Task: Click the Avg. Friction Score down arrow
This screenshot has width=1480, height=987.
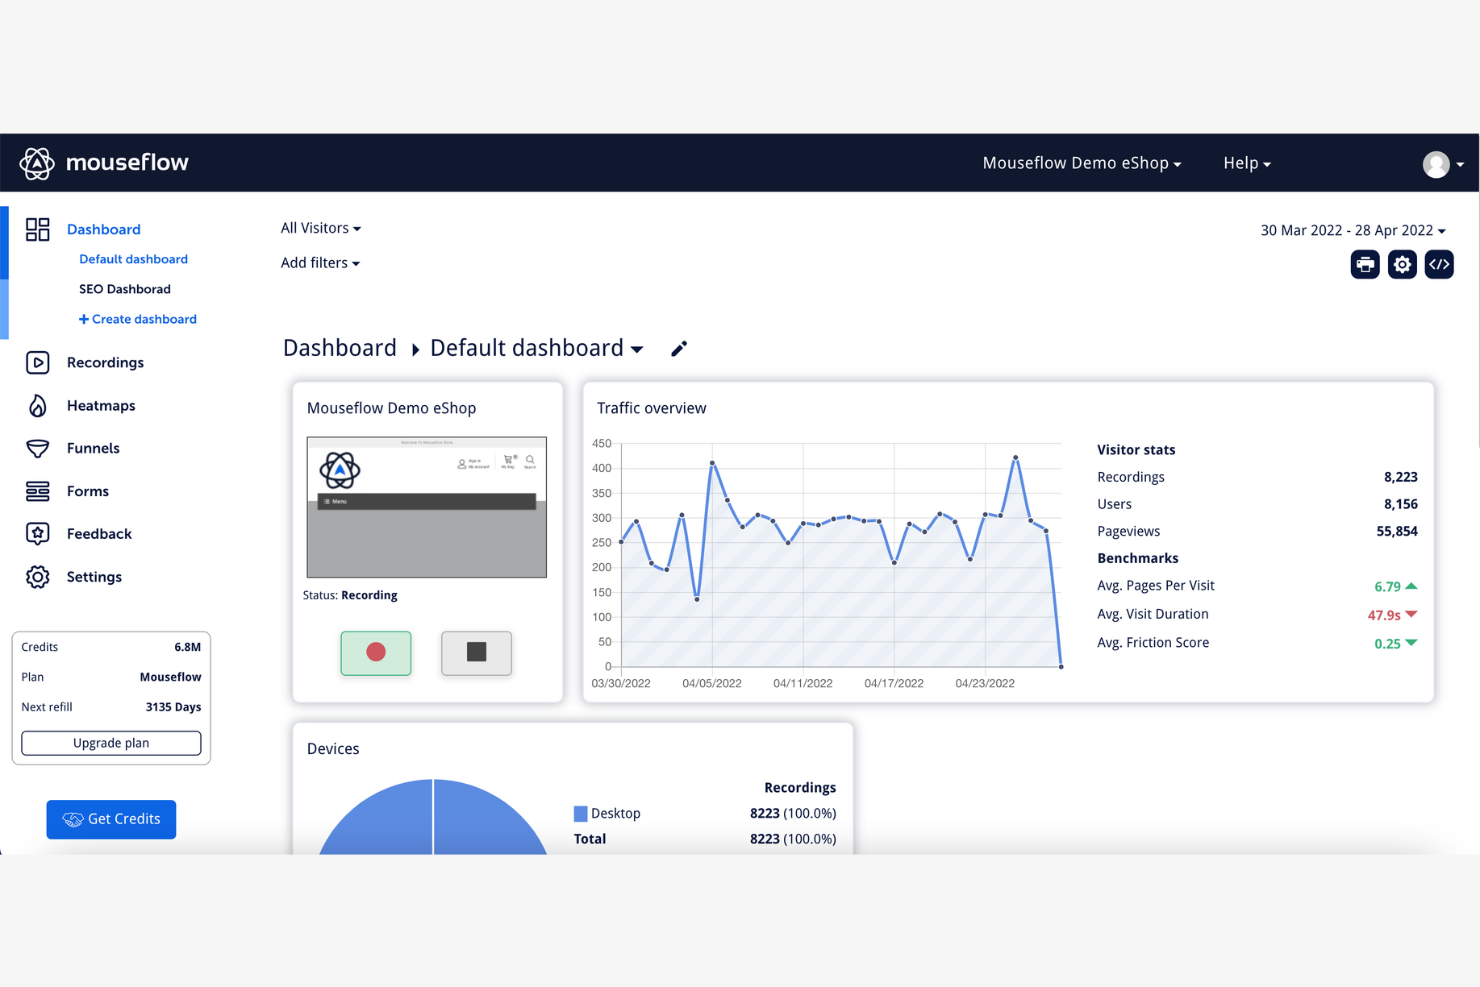Action: click(1411, 643)
